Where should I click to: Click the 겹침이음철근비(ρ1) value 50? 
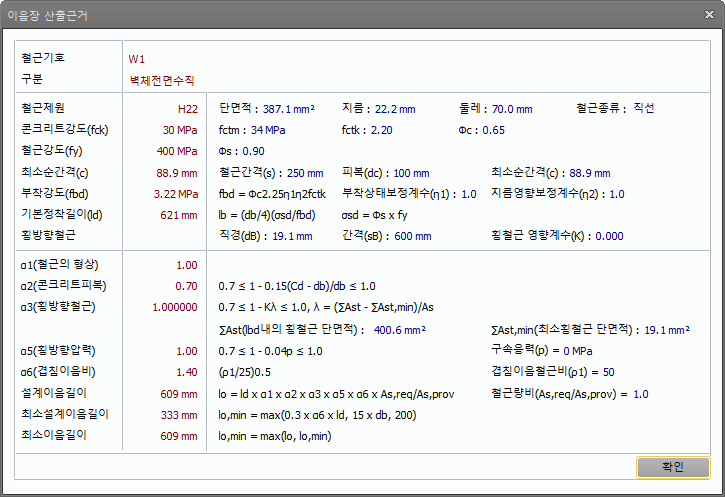608,372
